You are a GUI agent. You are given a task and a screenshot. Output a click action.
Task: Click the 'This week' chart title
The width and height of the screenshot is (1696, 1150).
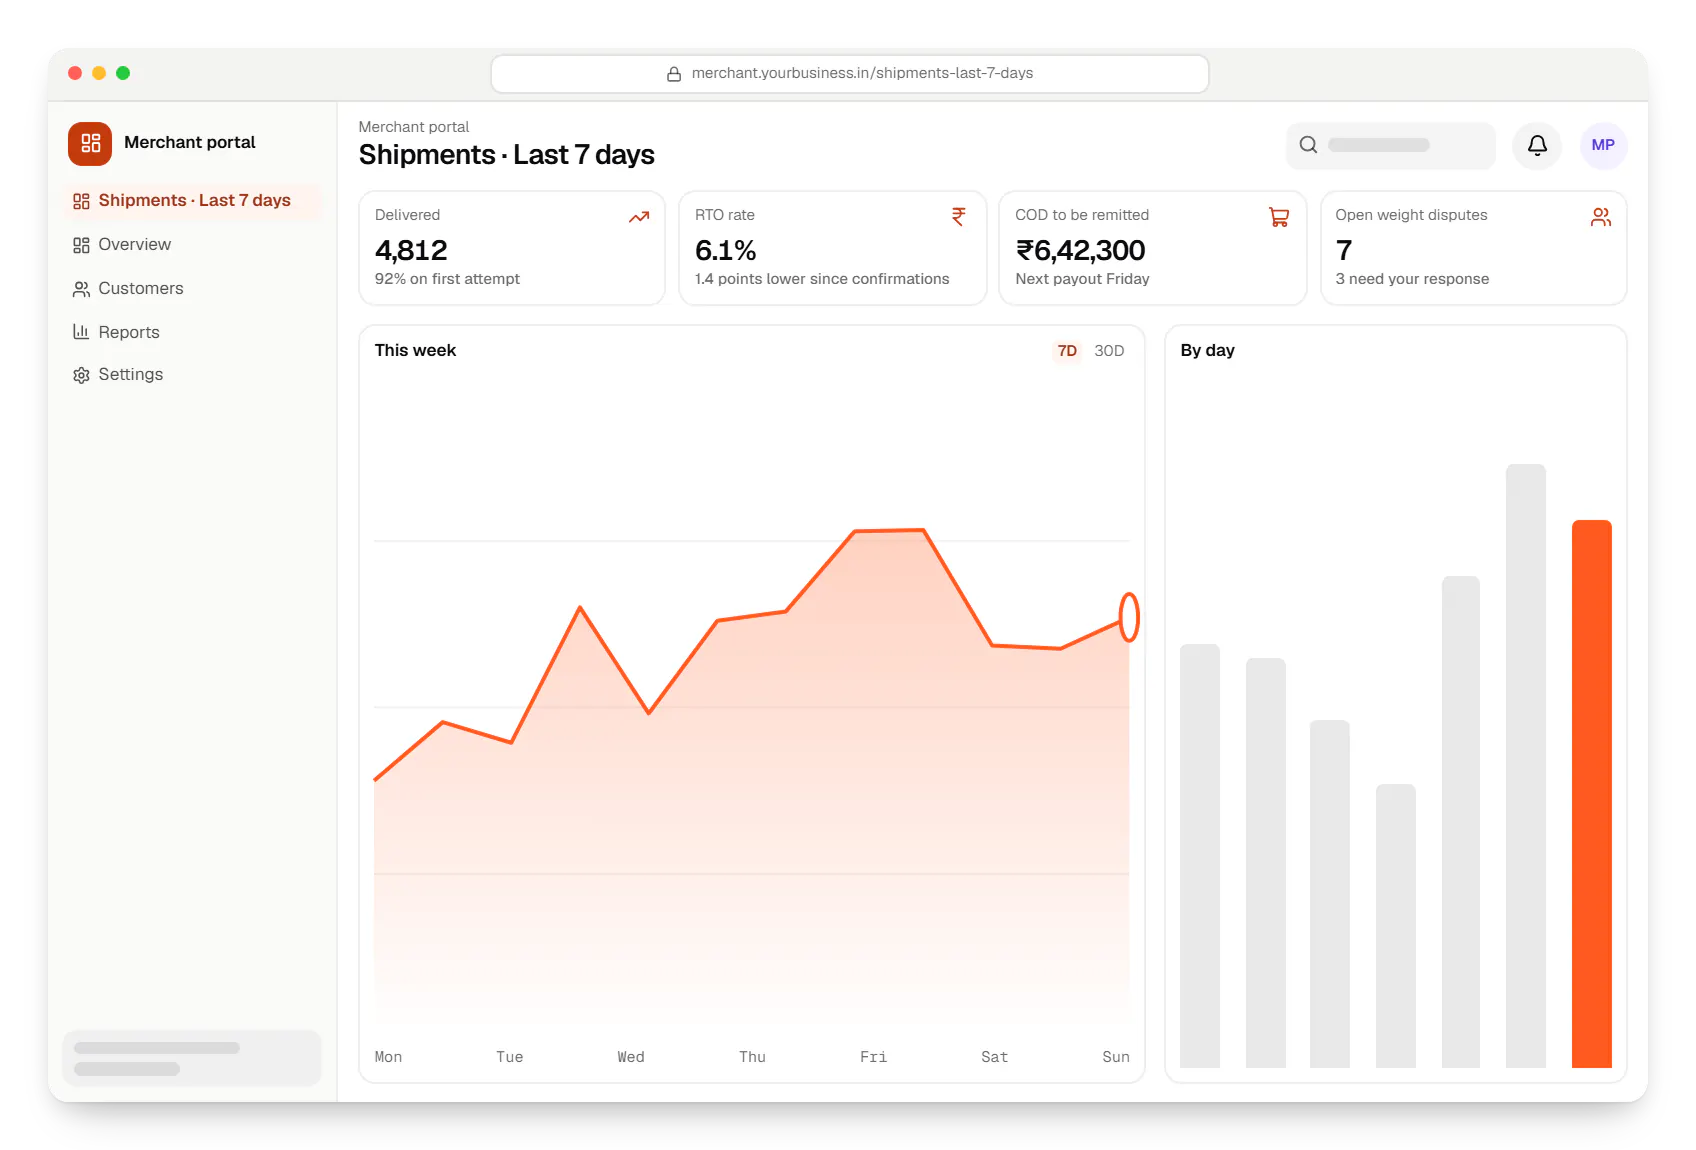[x=415, y=351]
